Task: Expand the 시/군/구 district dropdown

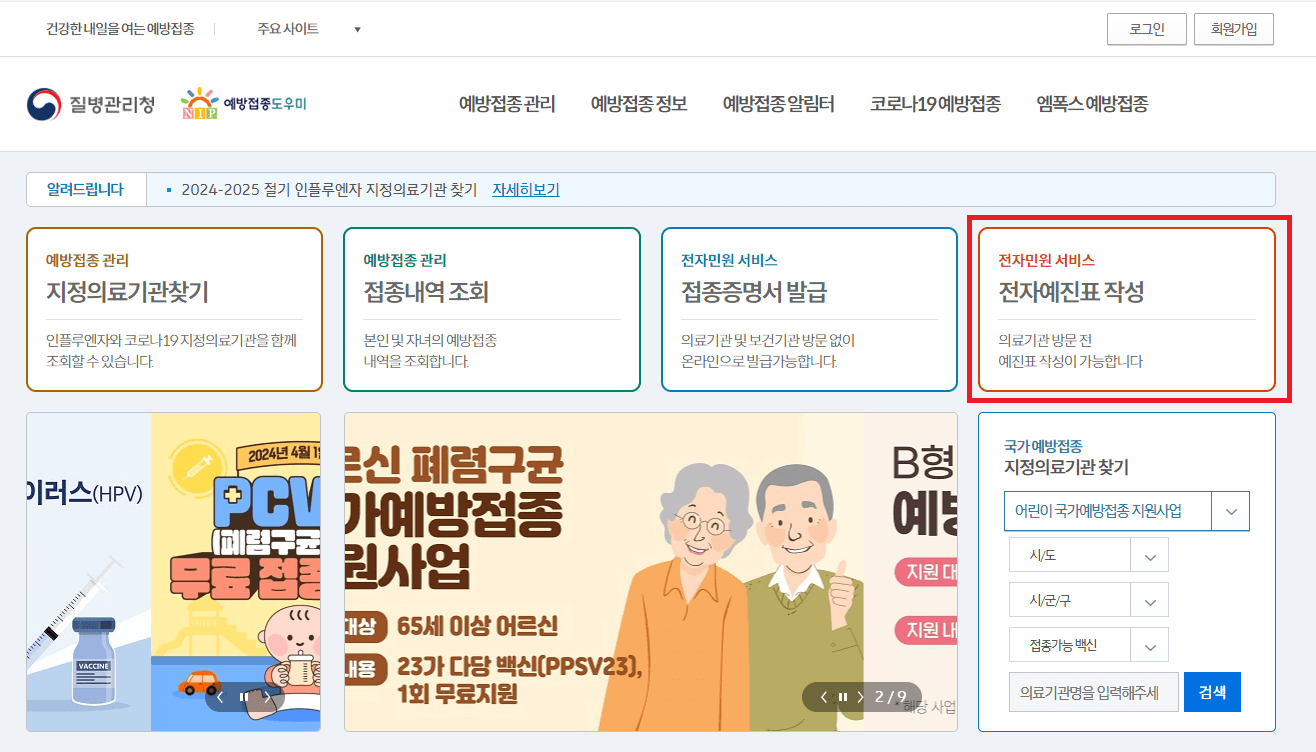Action: coord(1088,599)
